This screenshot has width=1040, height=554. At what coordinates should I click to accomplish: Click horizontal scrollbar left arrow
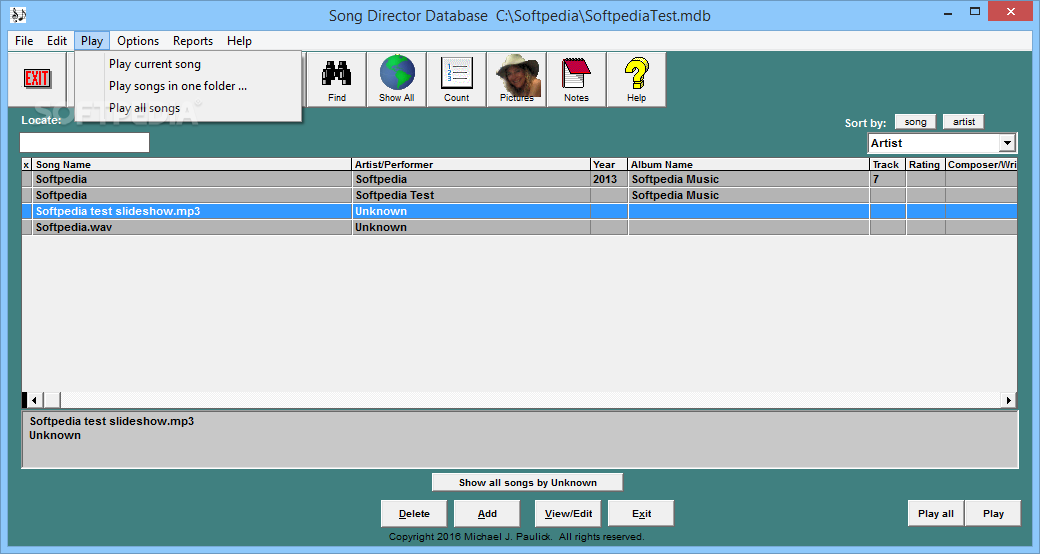34,400
